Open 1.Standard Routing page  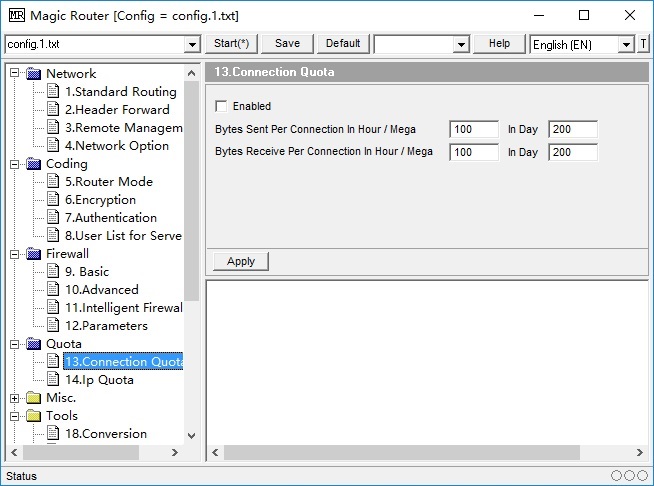click(121, 91)
